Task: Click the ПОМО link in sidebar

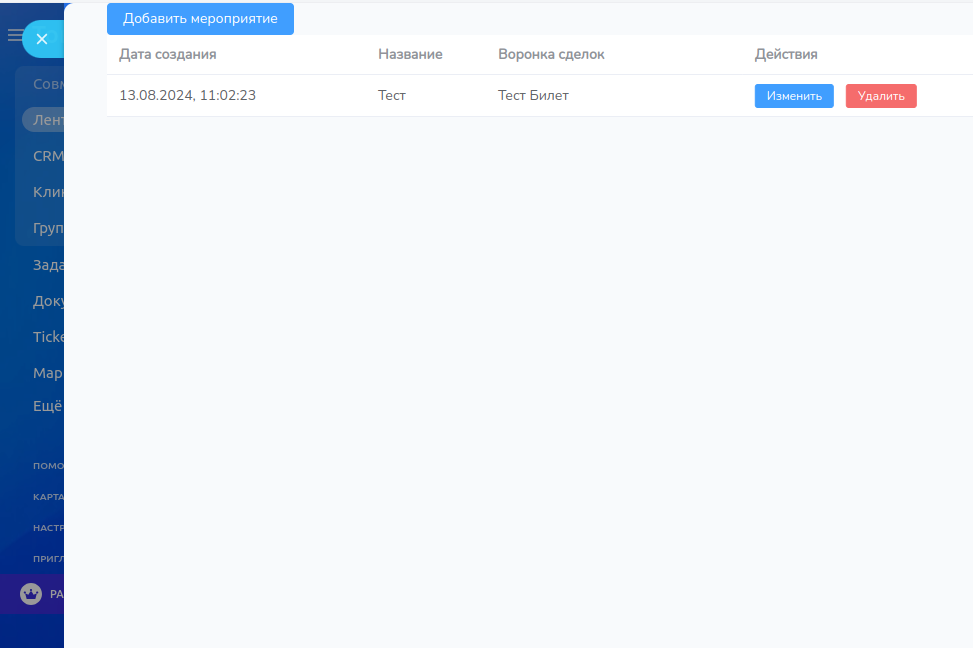Action: (48, 466)
